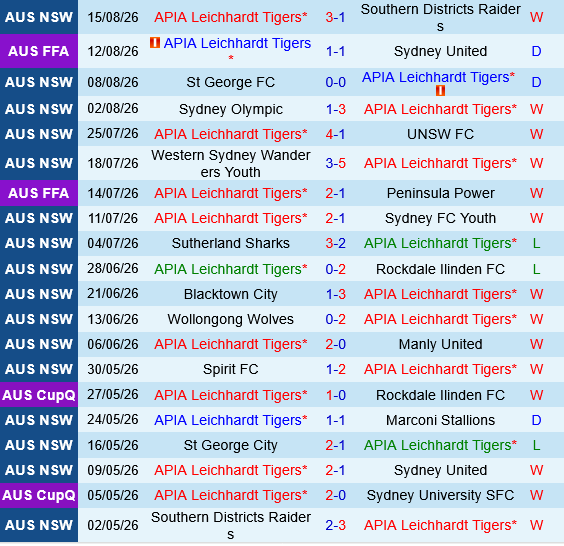Click the date 06/06/26
The width and height of the screenshot is (564, 546).
113,345
